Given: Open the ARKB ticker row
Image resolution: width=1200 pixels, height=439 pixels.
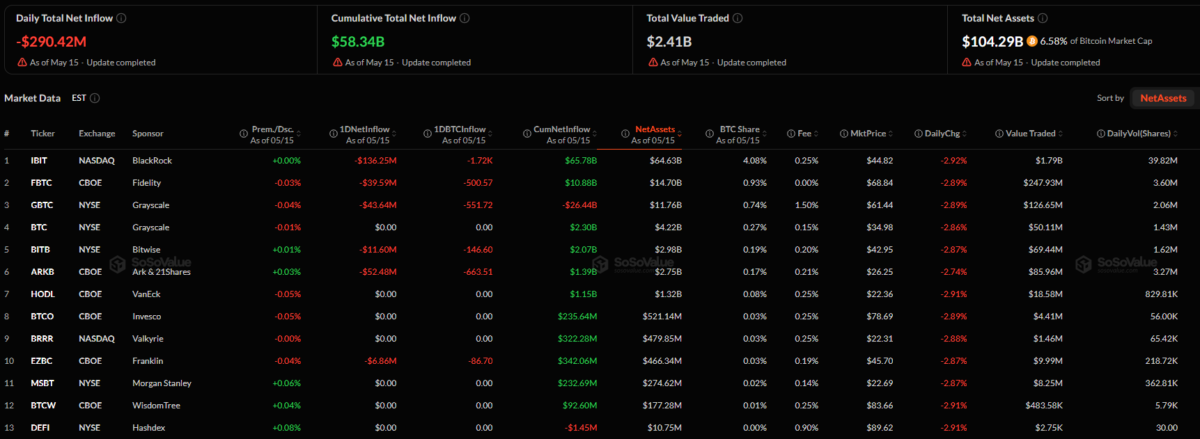Looking at the screenshot, I should tap(600, 271).
